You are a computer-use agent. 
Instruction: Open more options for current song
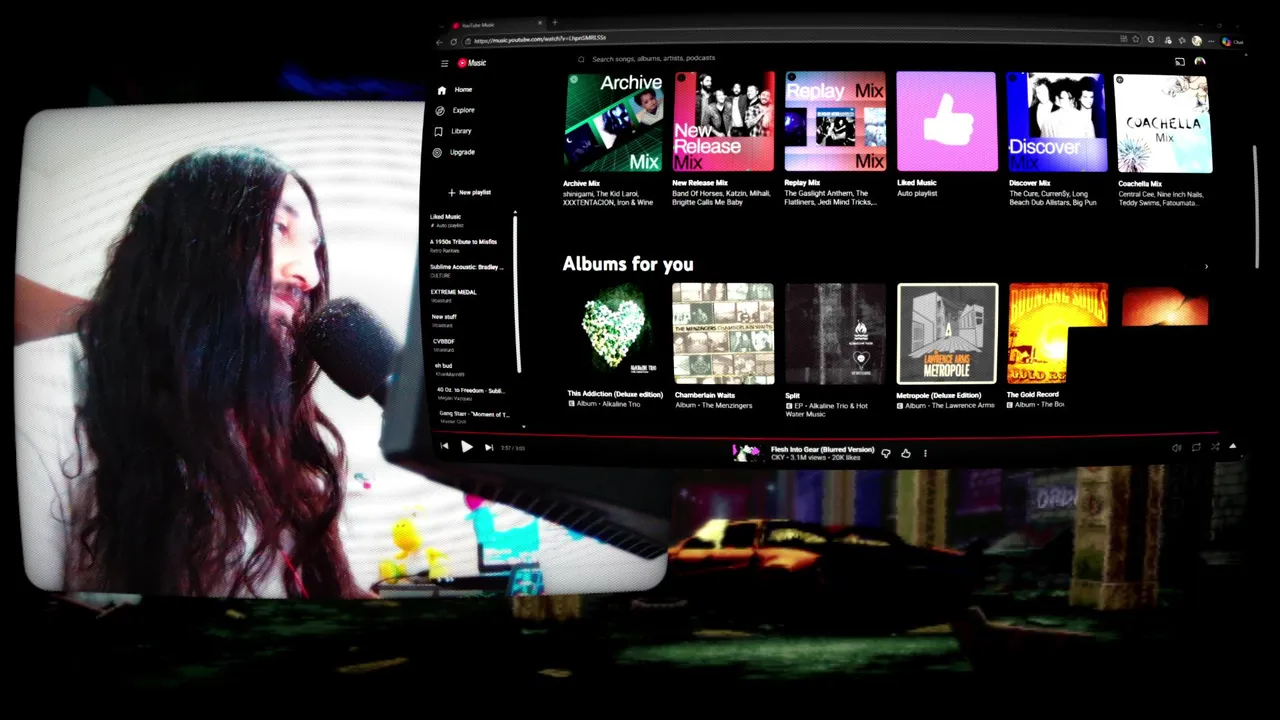925,453
